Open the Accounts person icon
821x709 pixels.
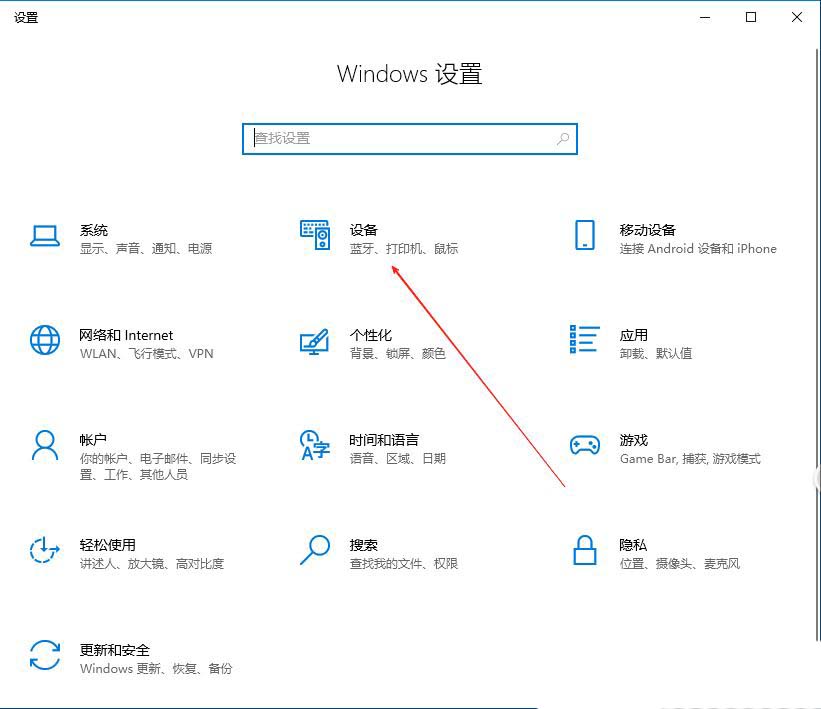point(45,446)
